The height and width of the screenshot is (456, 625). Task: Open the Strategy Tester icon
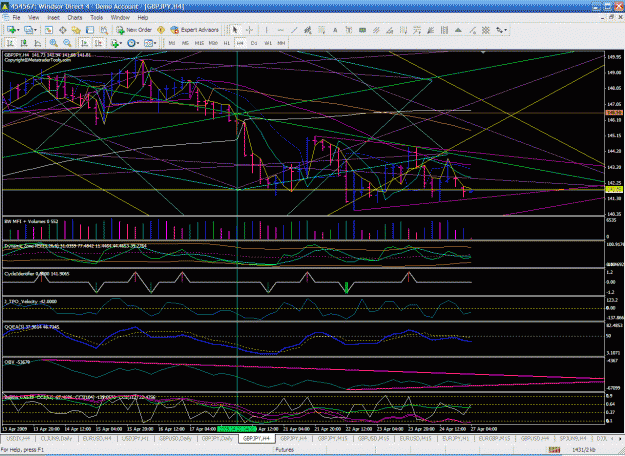(x=104, y=30)
